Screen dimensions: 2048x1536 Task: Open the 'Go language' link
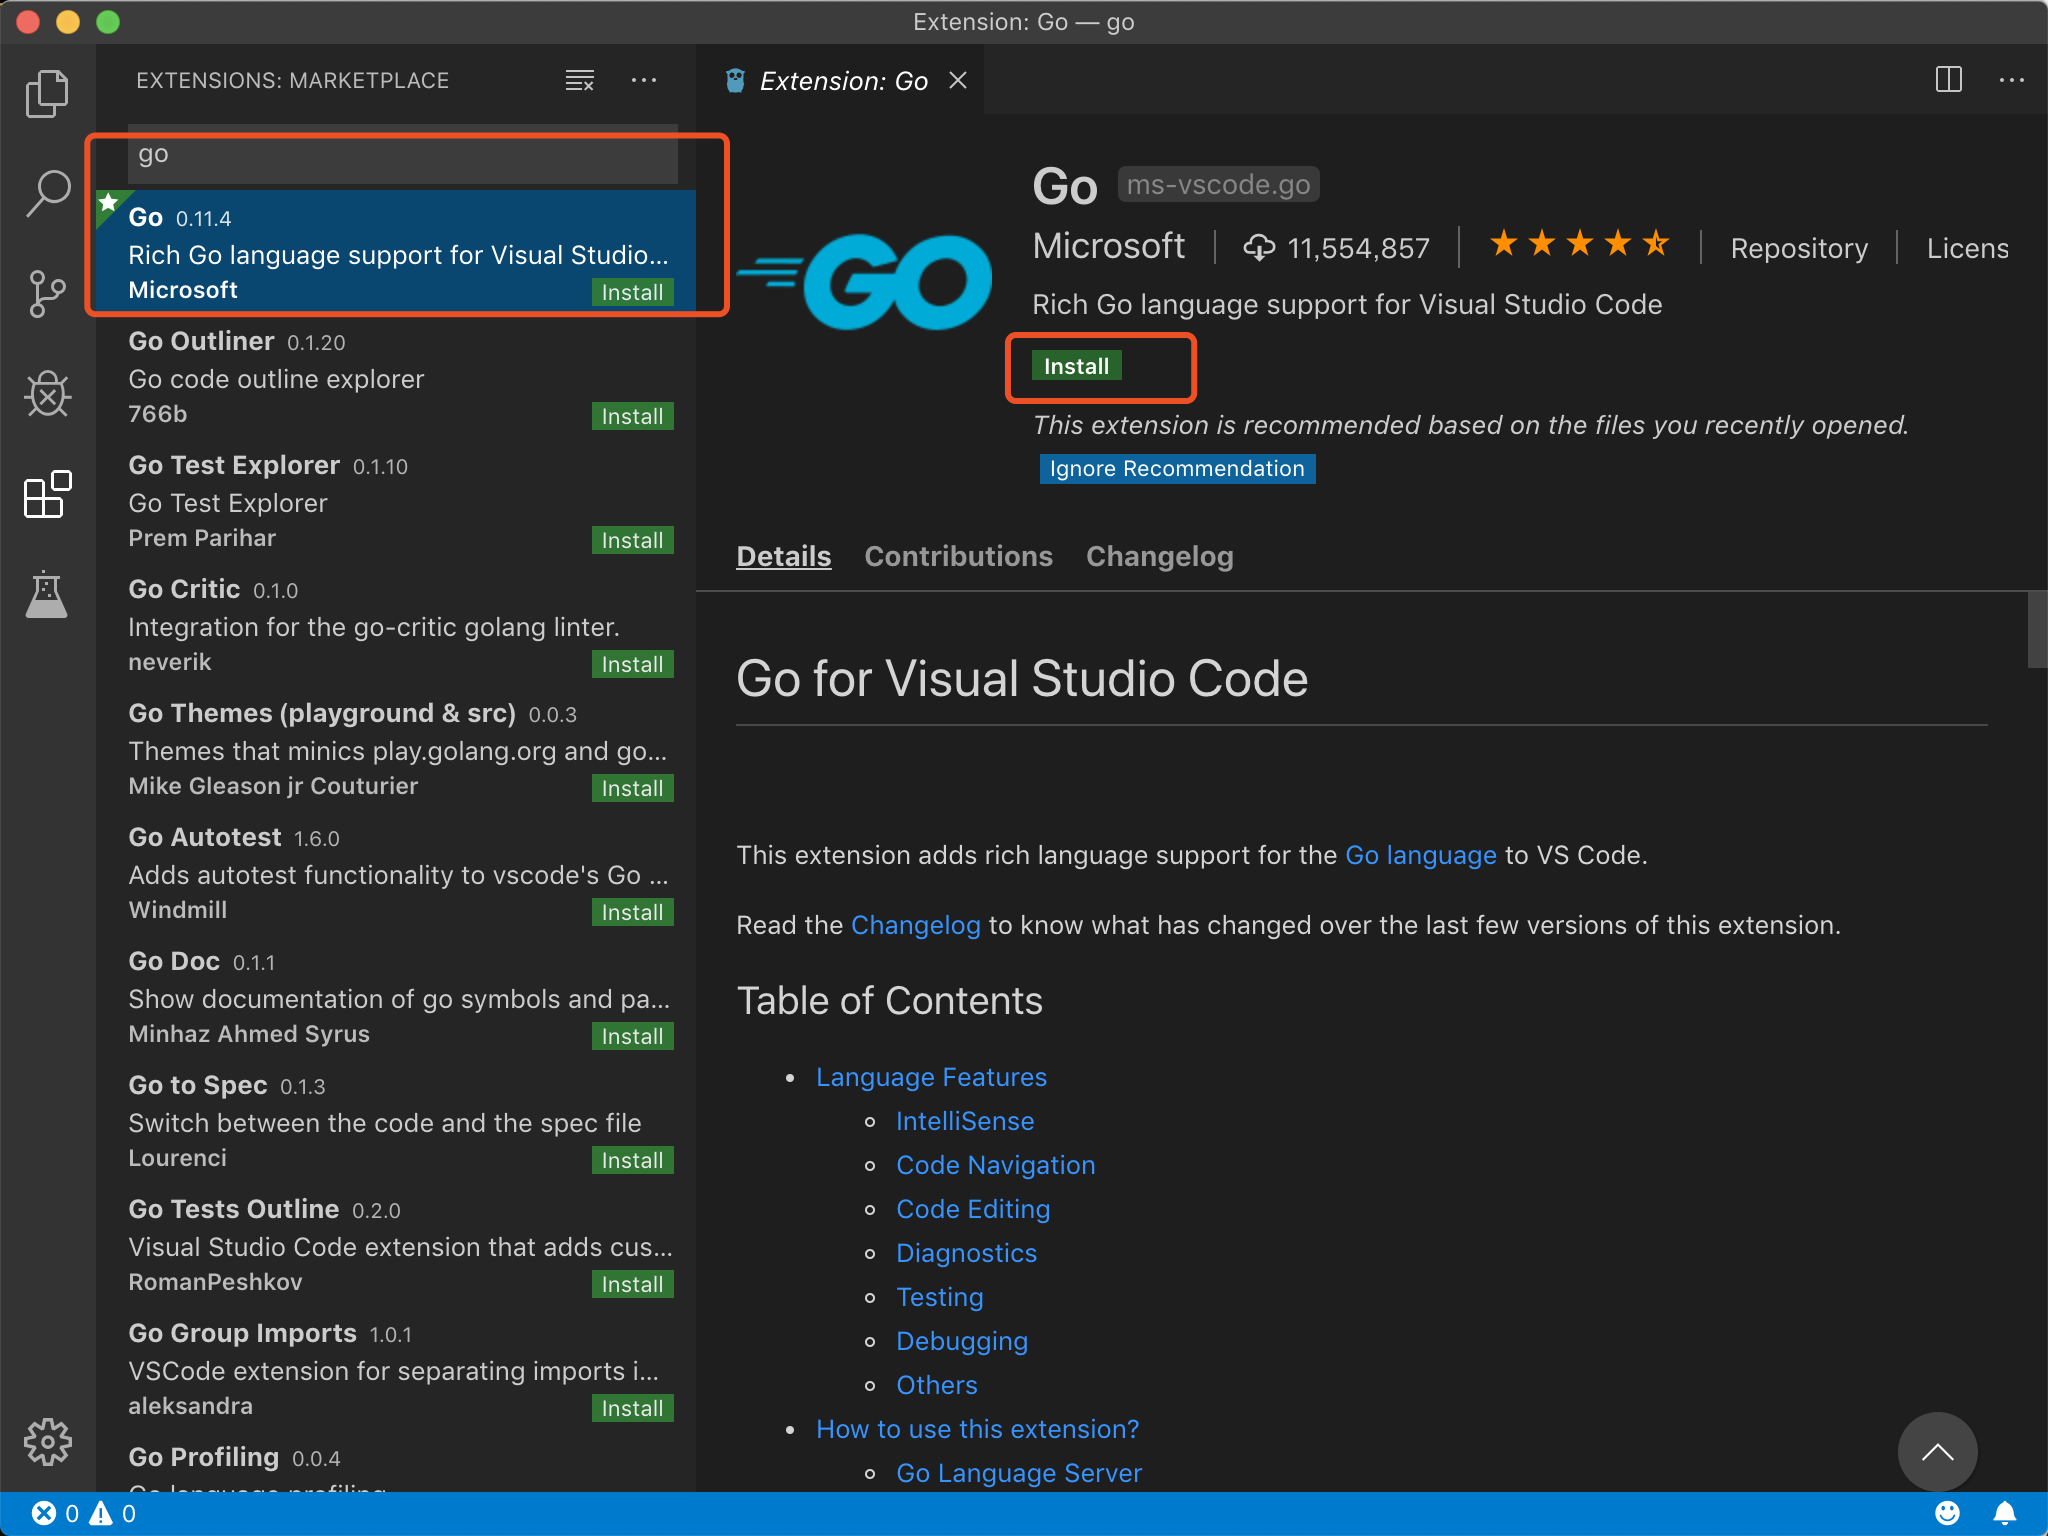coord(1421,855)
